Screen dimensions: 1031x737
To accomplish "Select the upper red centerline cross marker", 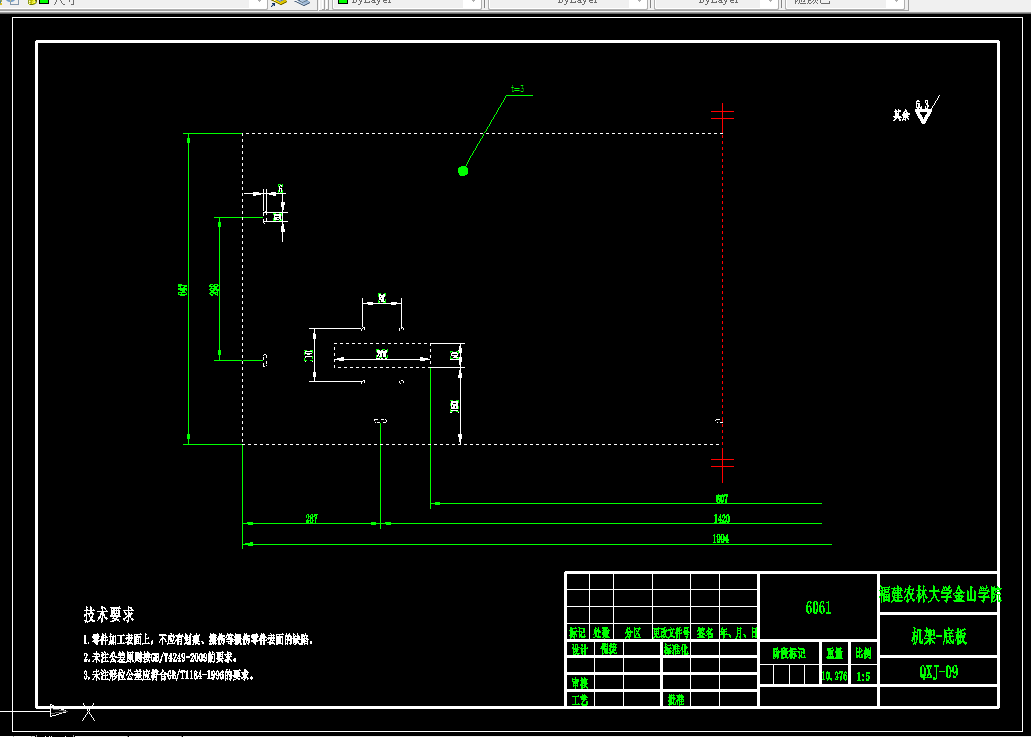I will (x=722, y=114).
